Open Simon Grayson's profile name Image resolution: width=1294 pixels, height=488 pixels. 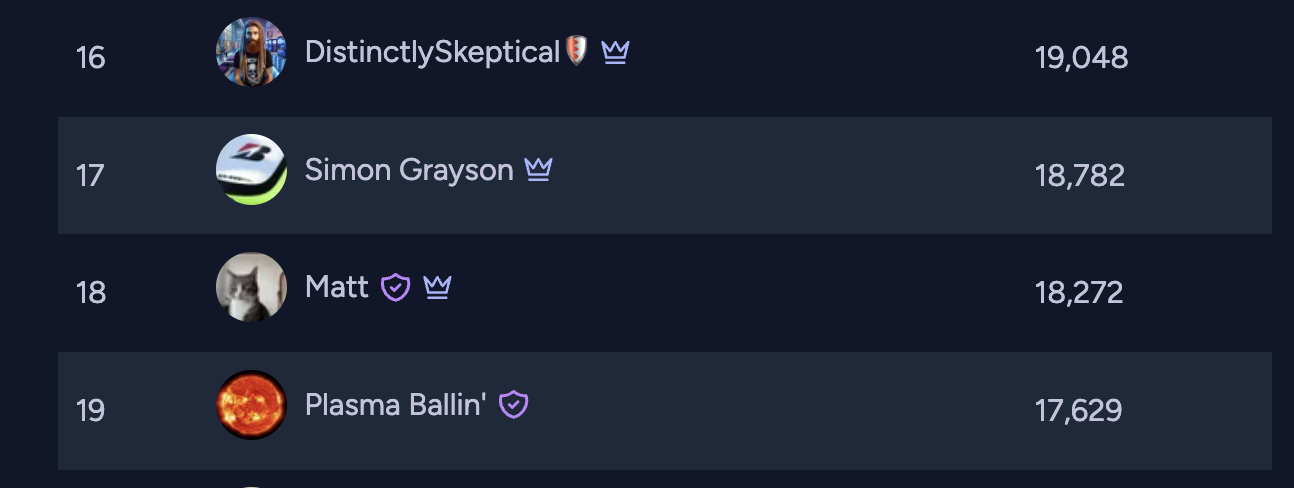(x=409, y=171)
